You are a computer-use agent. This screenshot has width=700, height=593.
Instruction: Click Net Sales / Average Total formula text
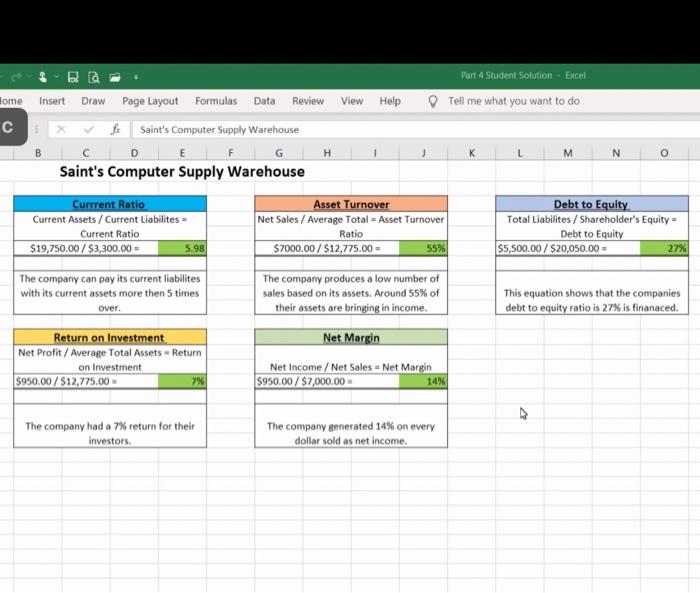click(x=351, y=226)
